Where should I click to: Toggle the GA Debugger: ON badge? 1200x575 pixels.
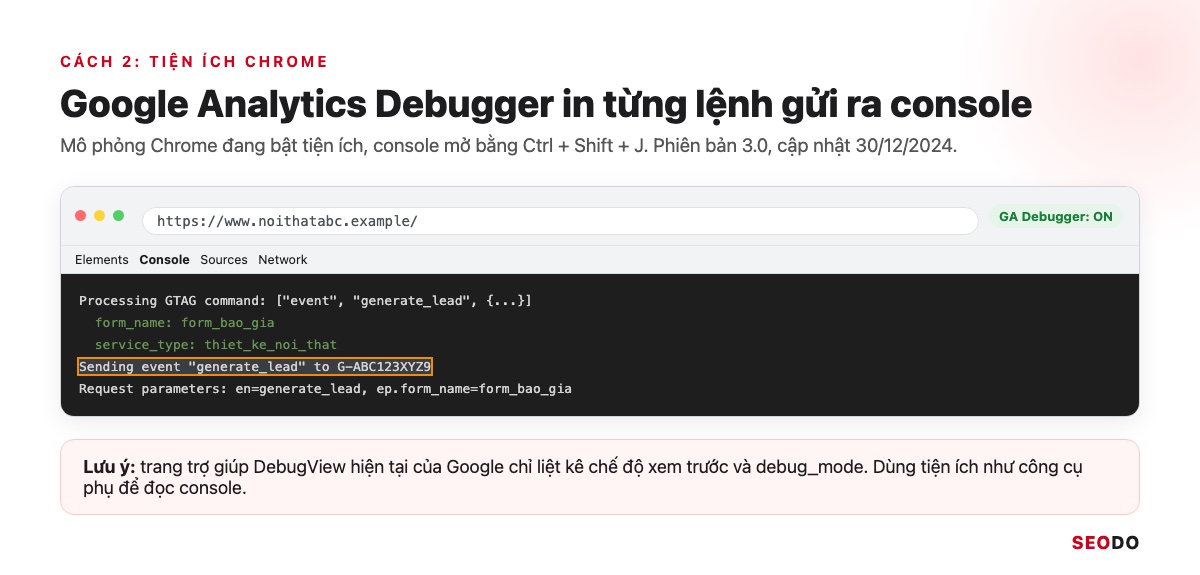1055,216
